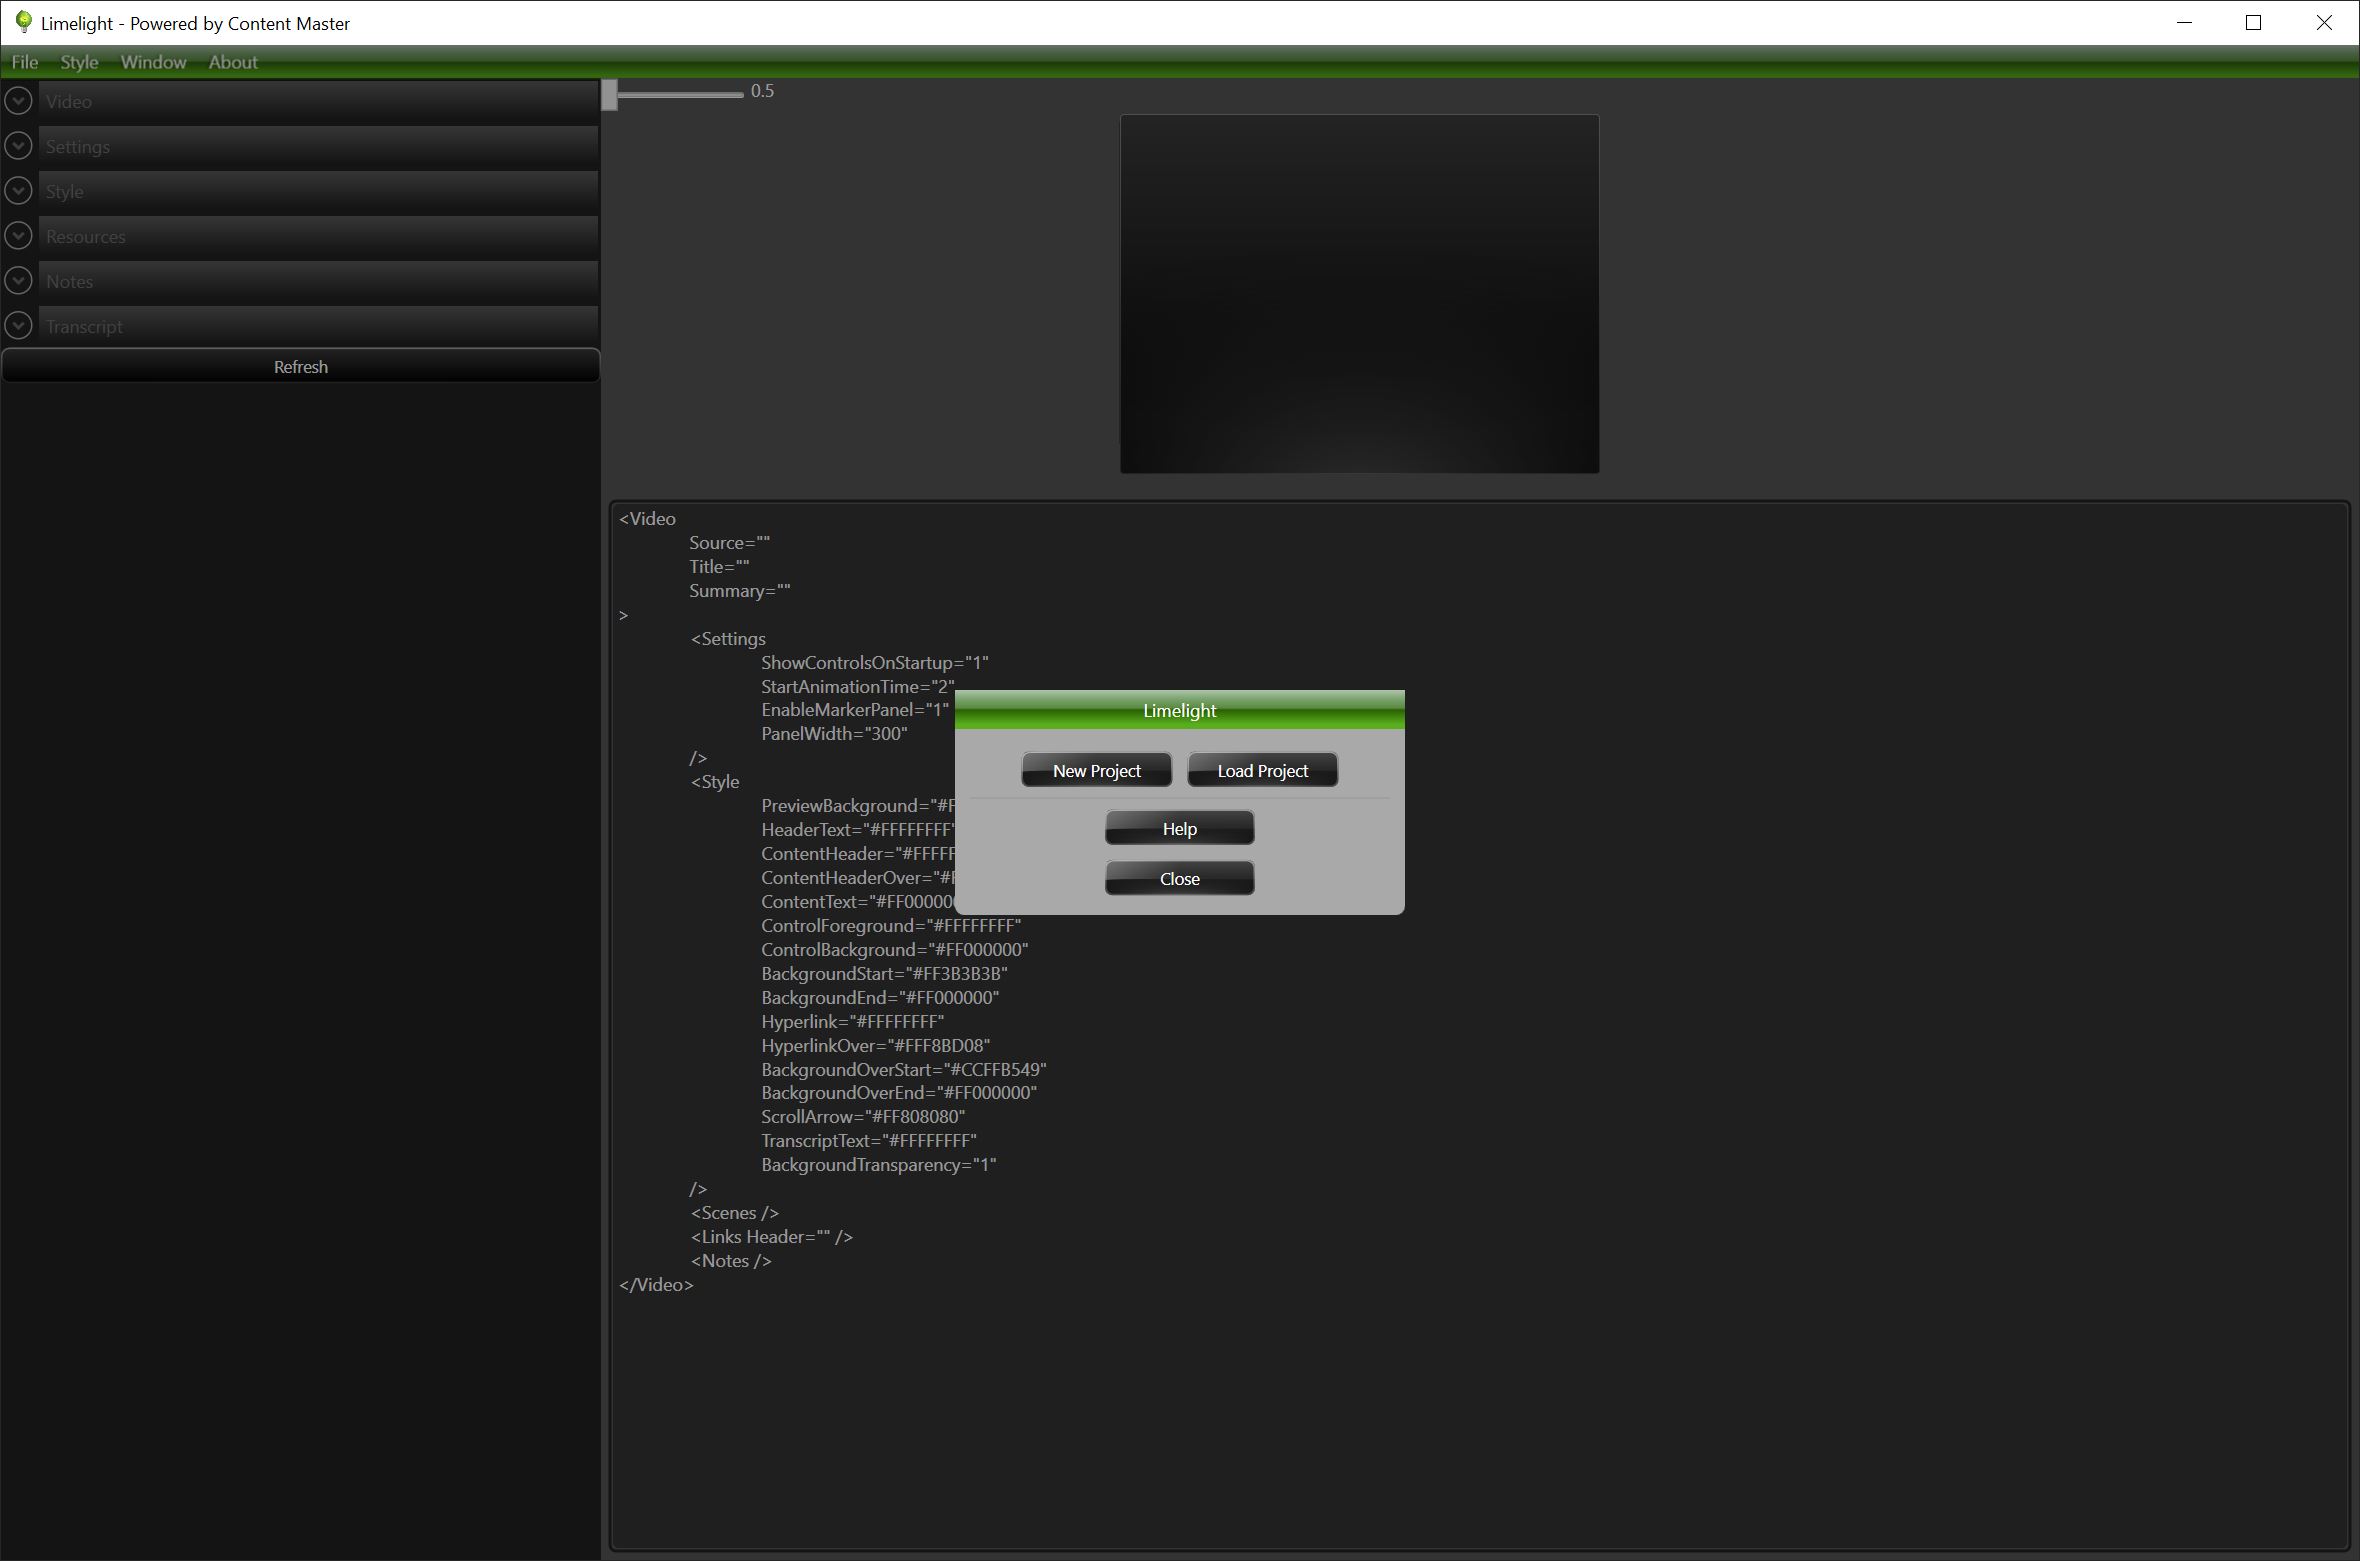
Task: Open the File menu
Action: click(24, 62)
